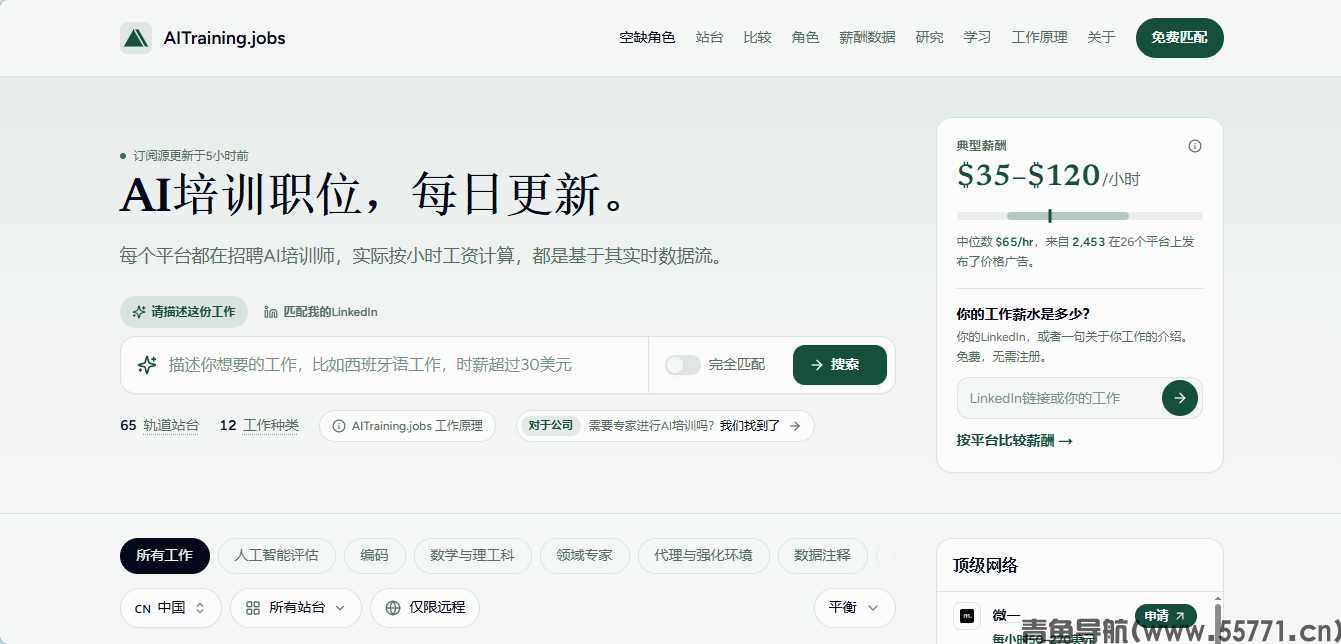Open 工作原理 in the top navigation
This screenshot has height=644, width=1341.
point(1039,38)
